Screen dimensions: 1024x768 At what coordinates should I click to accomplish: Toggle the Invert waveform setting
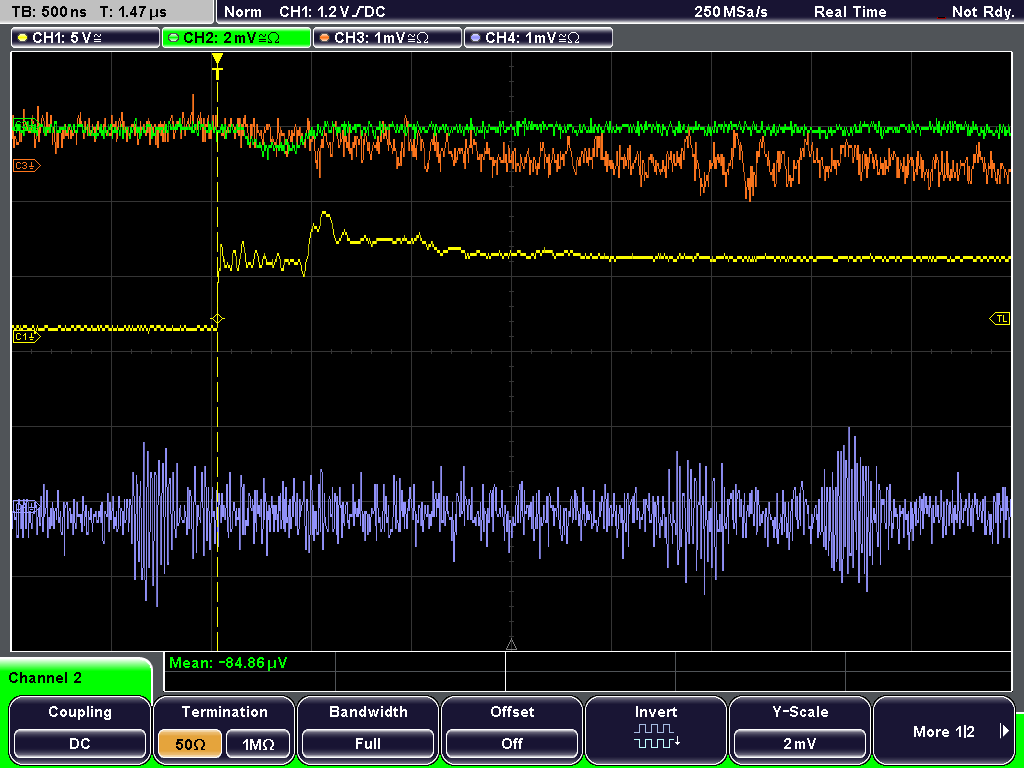tap(656, 729)
